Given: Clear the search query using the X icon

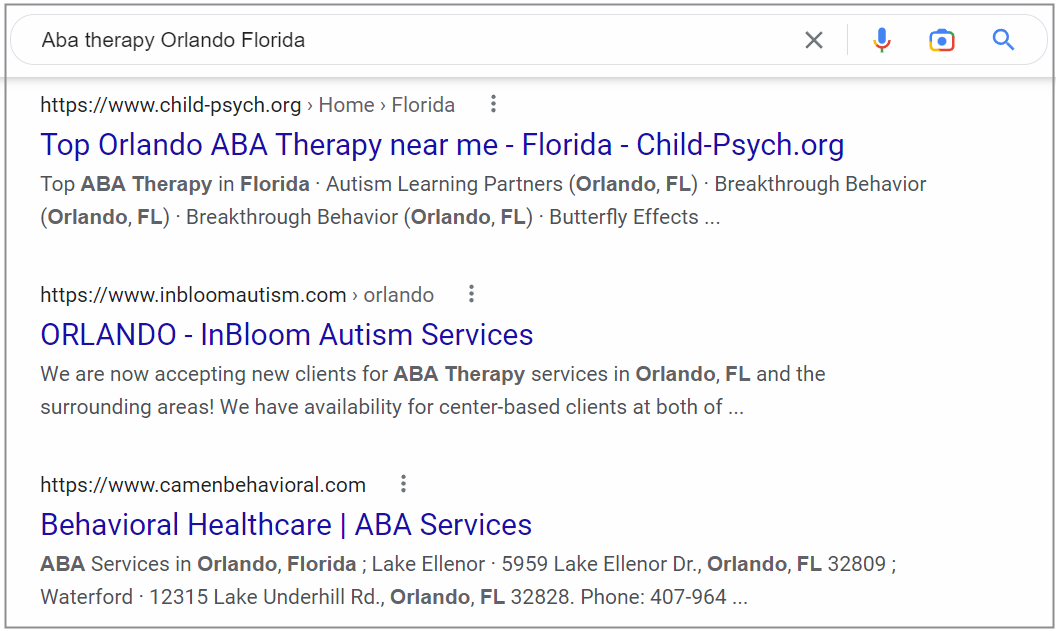Looking at the screenshot, I should click(x=814, y=39).
